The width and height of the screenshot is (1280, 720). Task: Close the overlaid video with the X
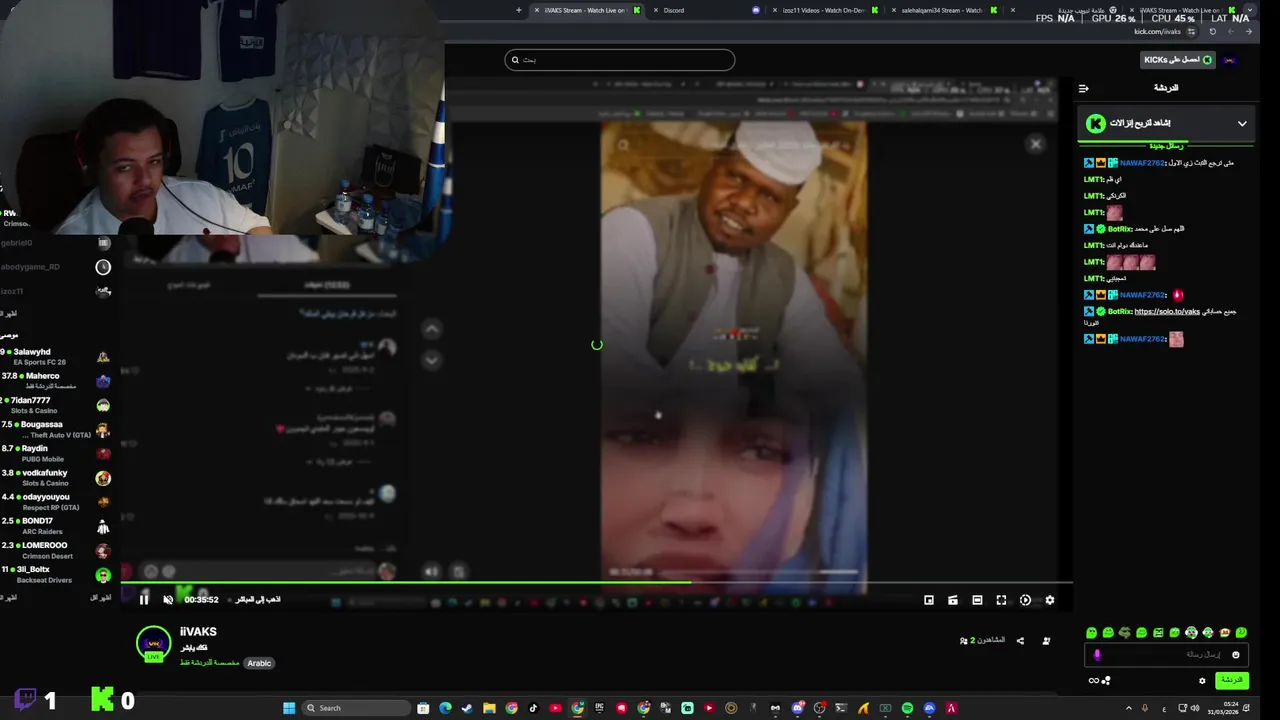coord(1036,144)
